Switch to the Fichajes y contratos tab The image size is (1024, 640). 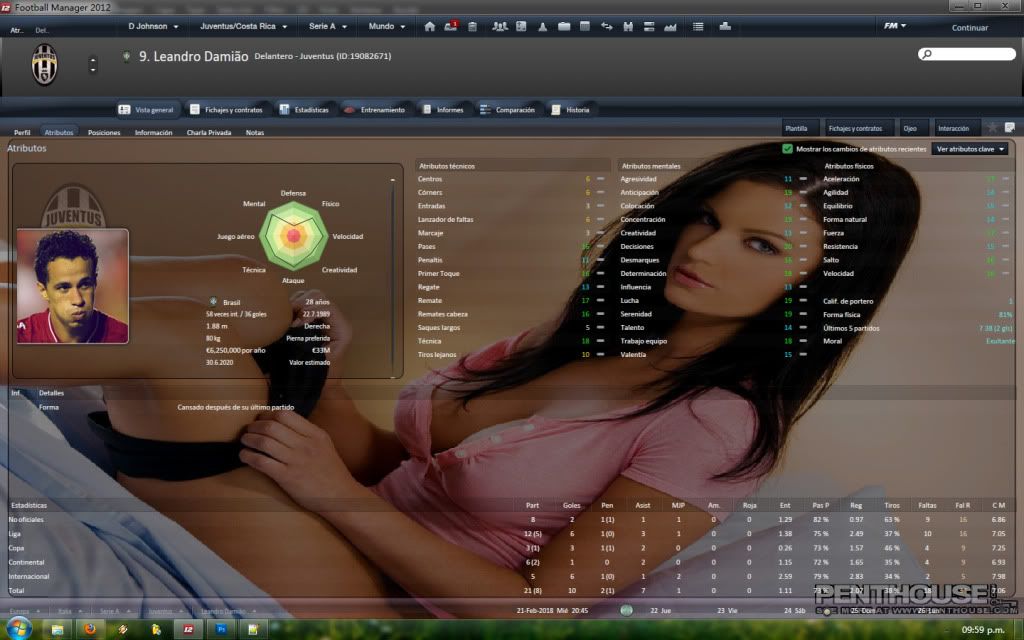pos(226,110)
